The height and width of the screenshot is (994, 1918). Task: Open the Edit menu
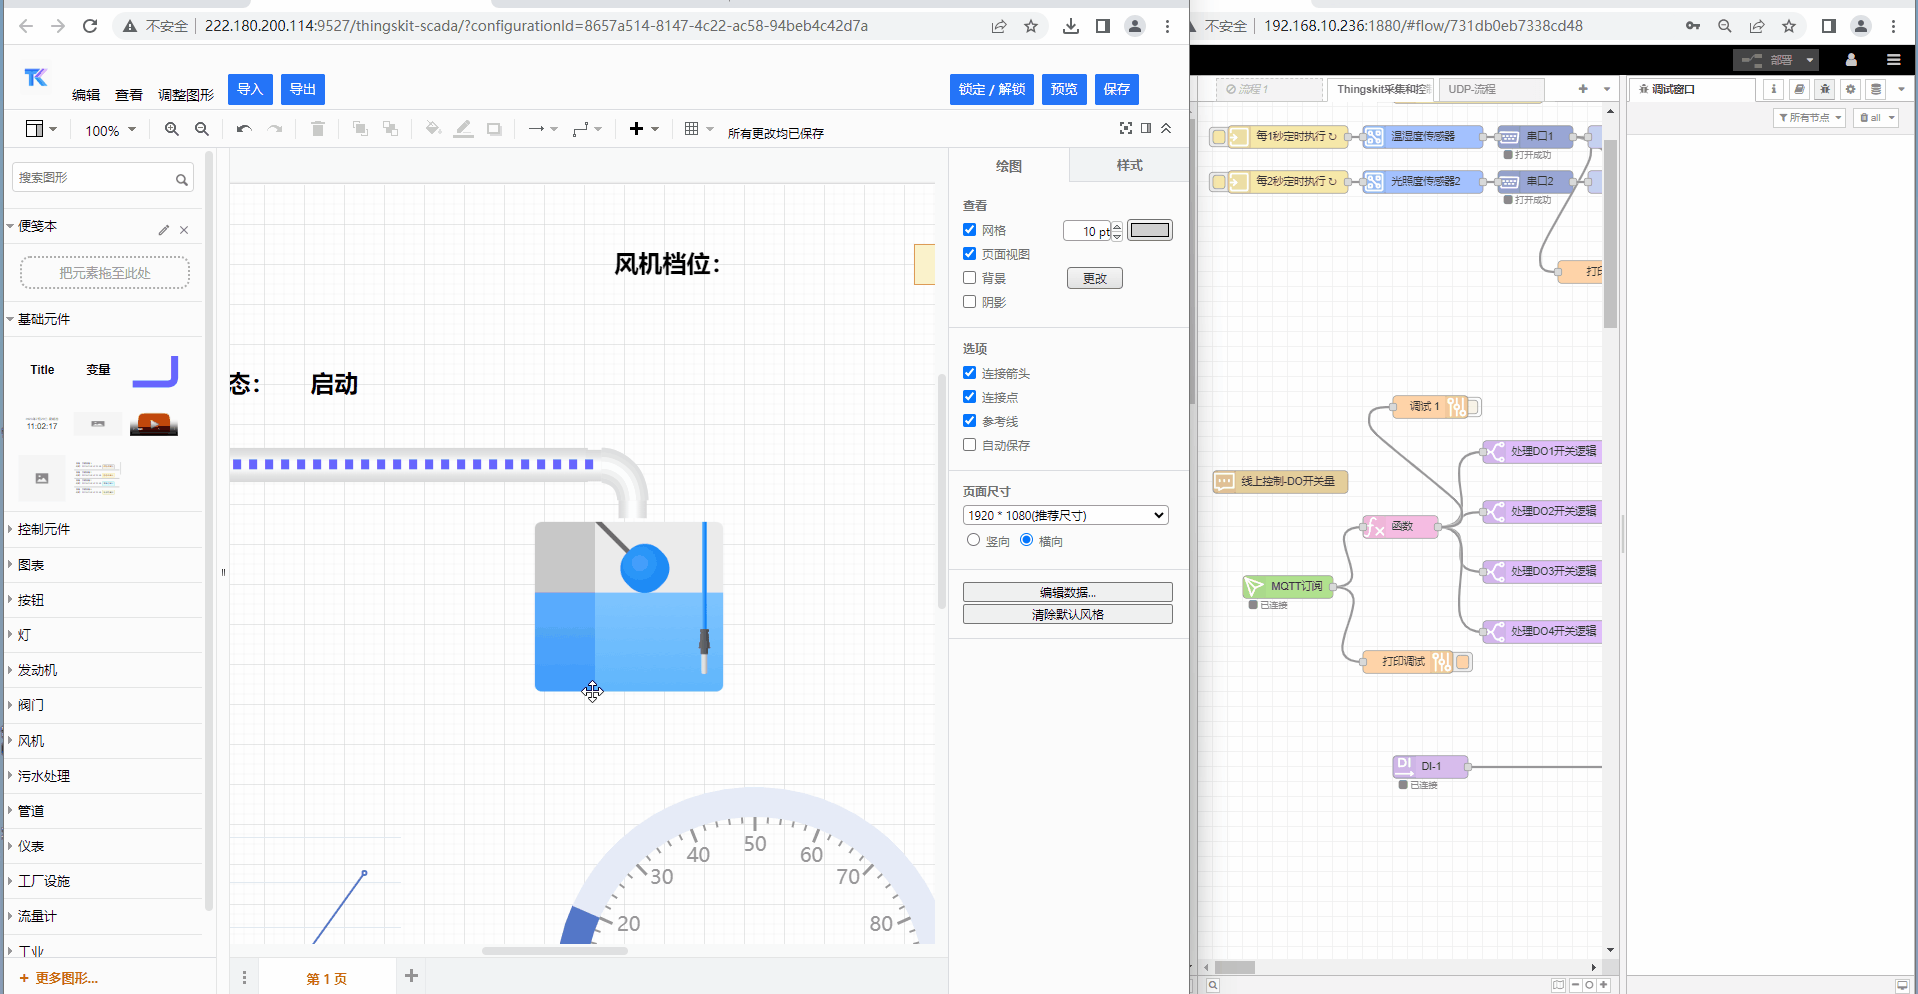pyautogui.click(x=86, y=95)
